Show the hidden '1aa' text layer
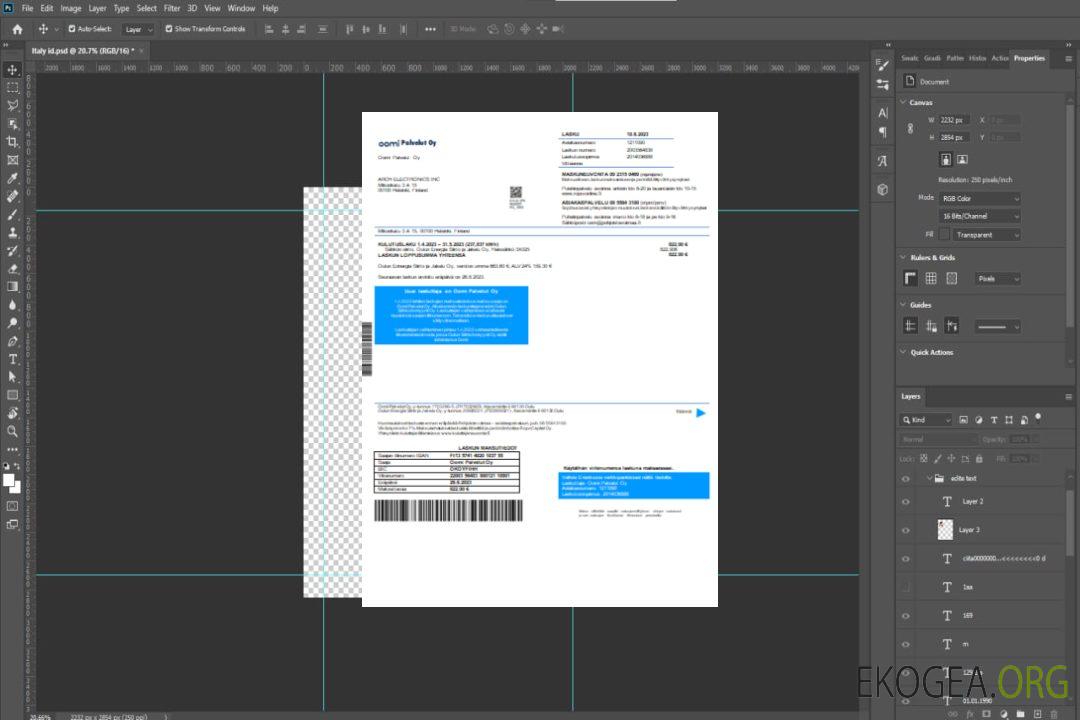 (x=906, y=587)
